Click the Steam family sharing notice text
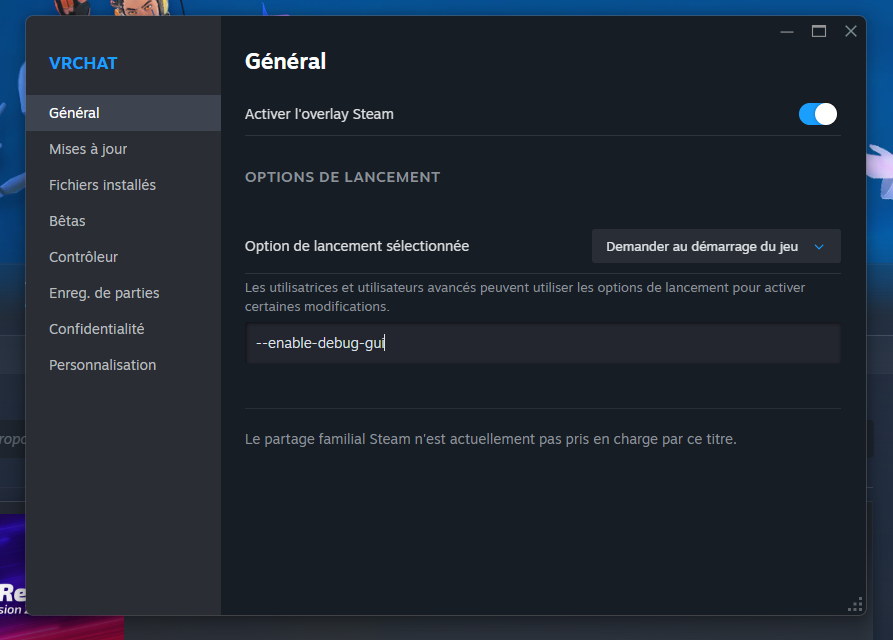The image size is (893, 640). pos(491,439)
